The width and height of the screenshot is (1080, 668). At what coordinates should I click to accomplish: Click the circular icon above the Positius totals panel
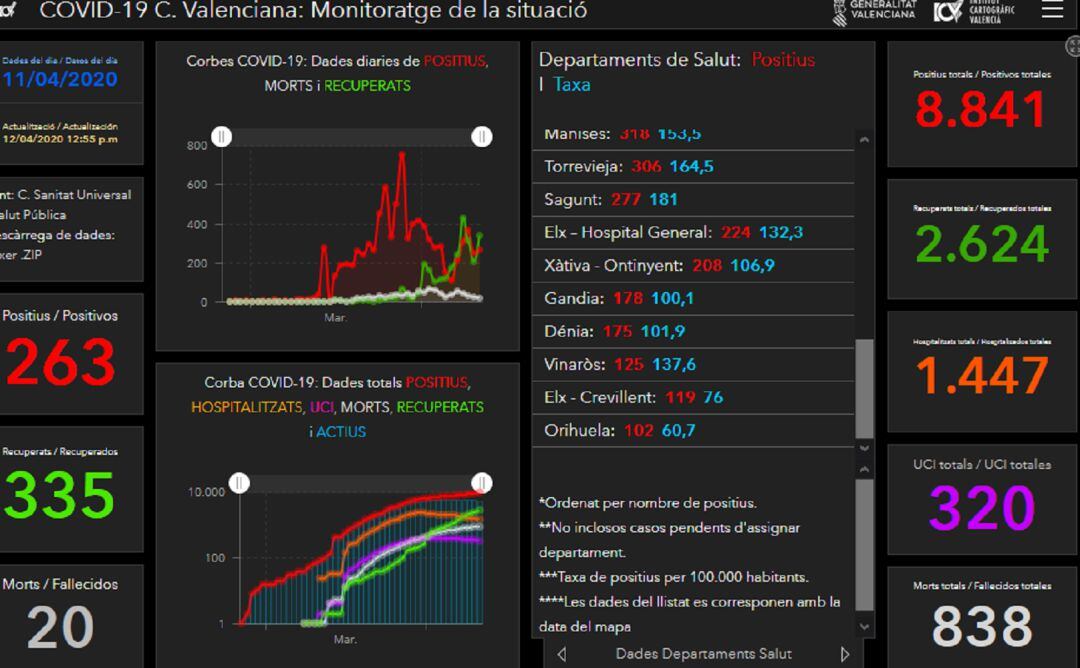1074,44
